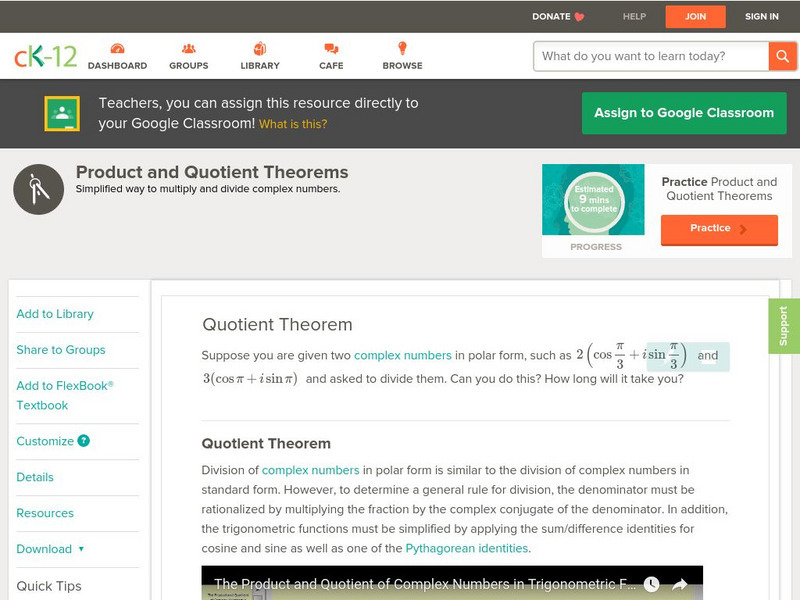Open the Cafe icon
Image resolution: width=800 pixels, height=600 pixels.
[x=329, y=47]
